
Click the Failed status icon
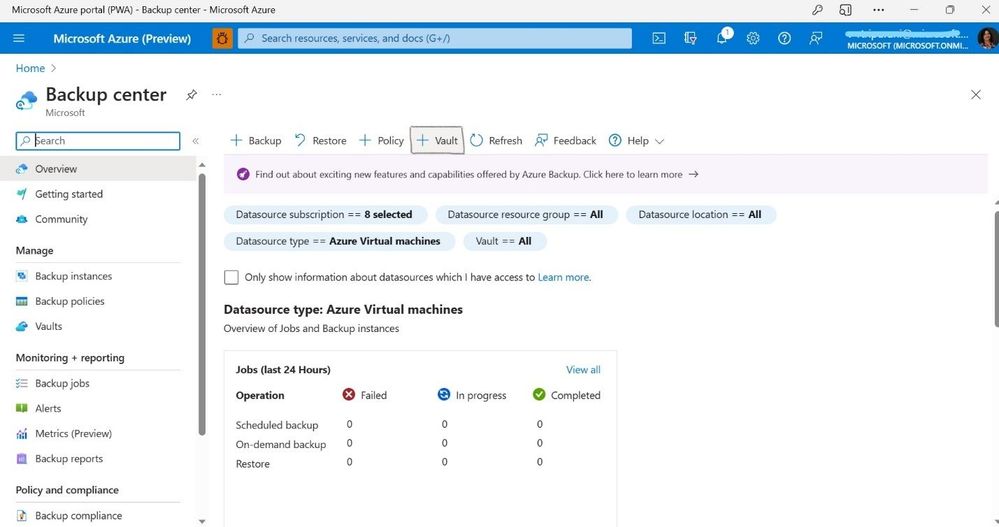point(349,394)
